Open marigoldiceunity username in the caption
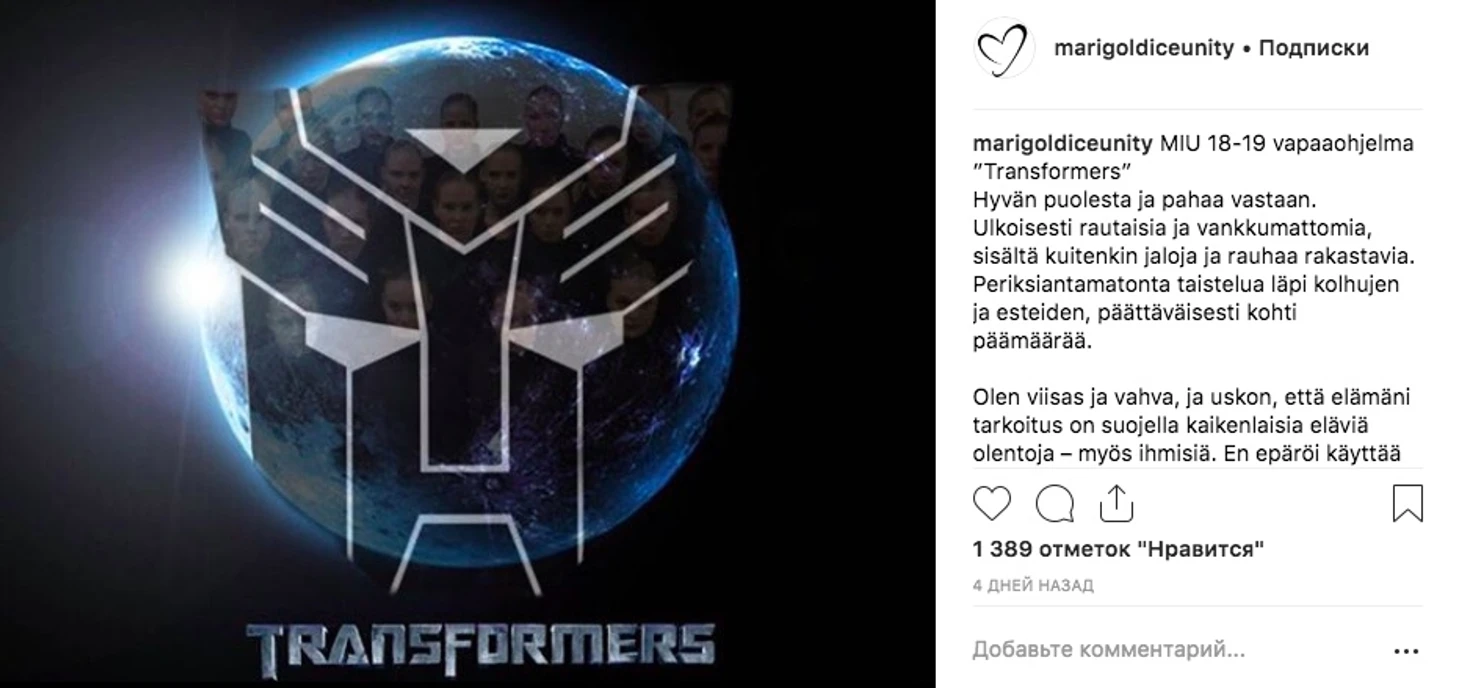The width and height of the screenshot is (1460, 688). pos(1062,143)
